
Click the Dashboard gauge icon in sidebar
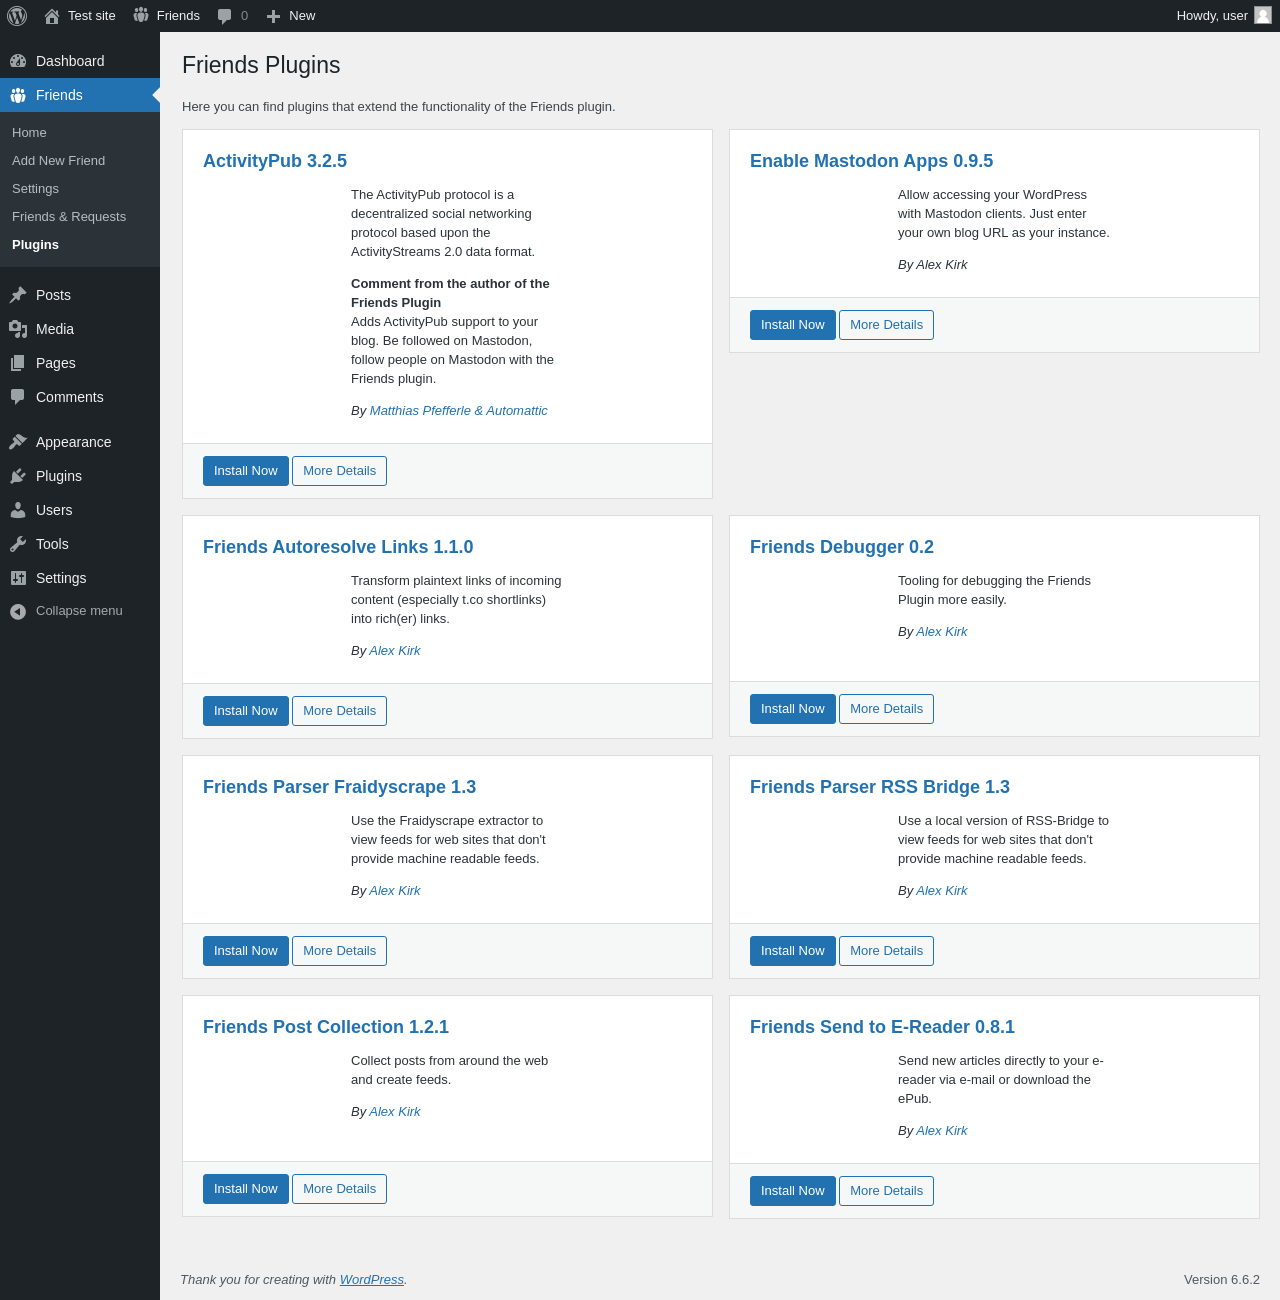pyautogui.click(x=18, y=61)
